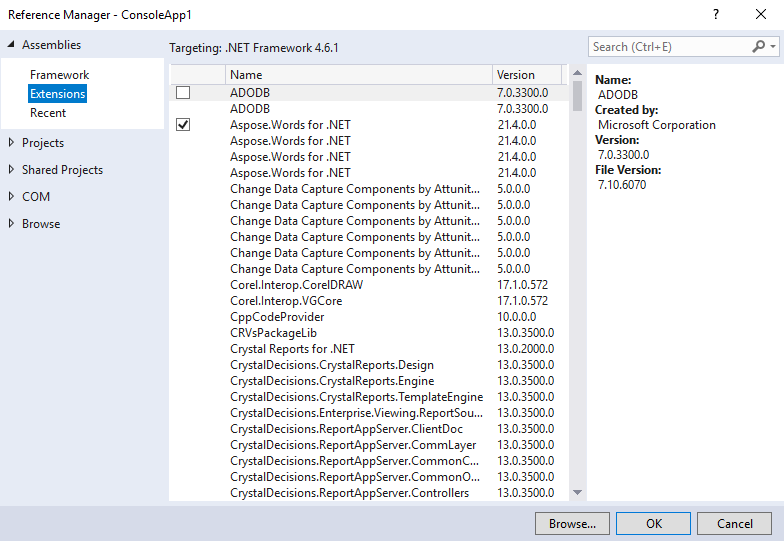Select CrystalDecisions.ReportAppServer.Controllers row

click(x=368, y=492)
